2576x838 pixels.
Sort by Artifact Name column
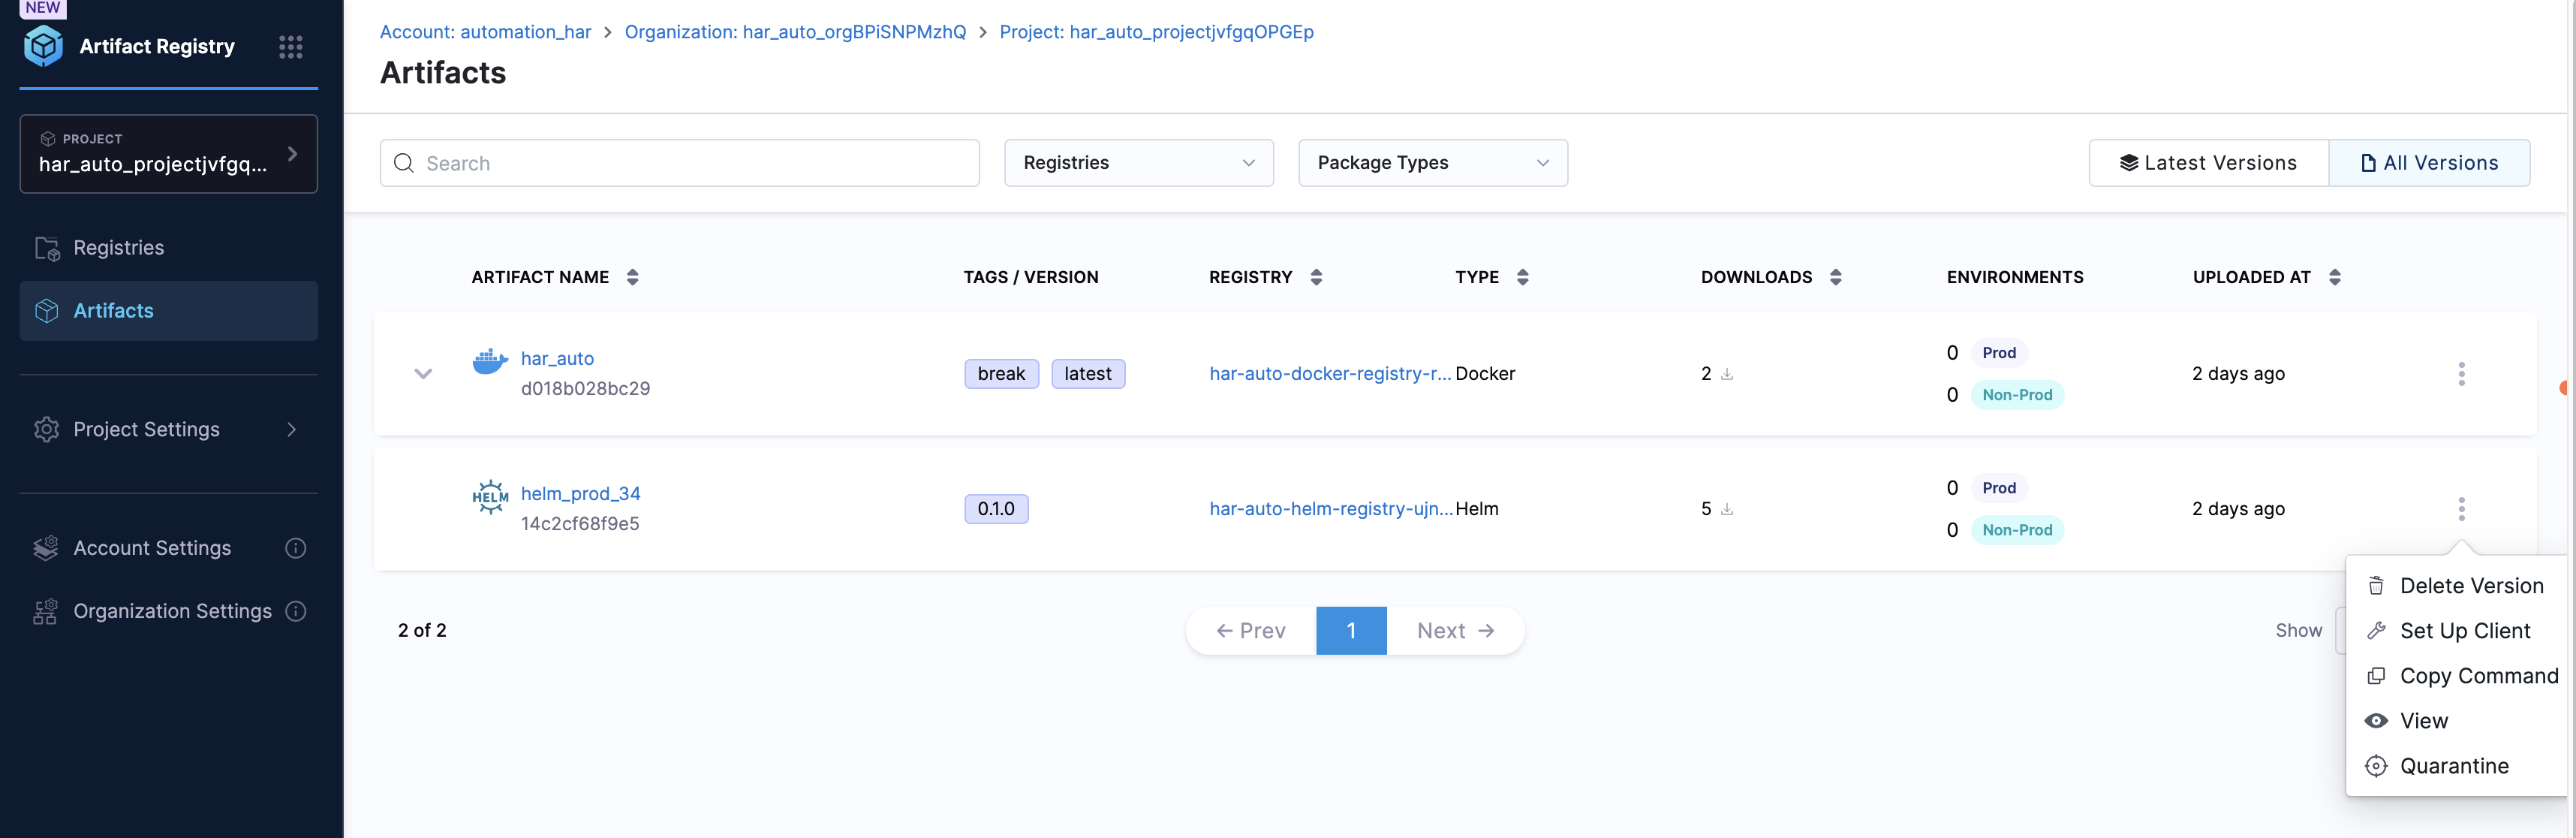632,277
